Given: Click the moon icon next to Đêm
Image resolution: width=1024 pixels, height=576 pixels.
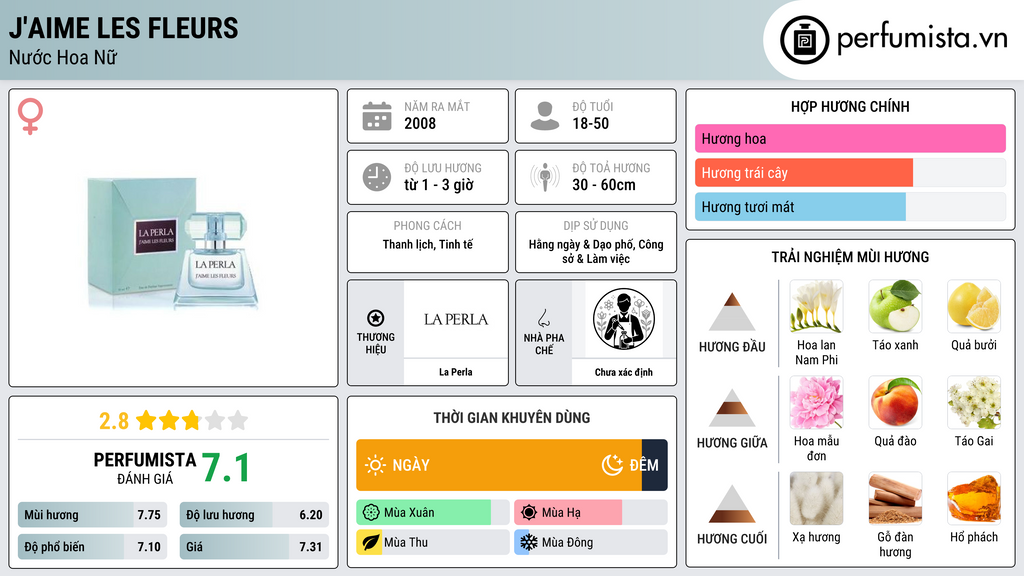Looking at the screenshot, I should point(612,465).
